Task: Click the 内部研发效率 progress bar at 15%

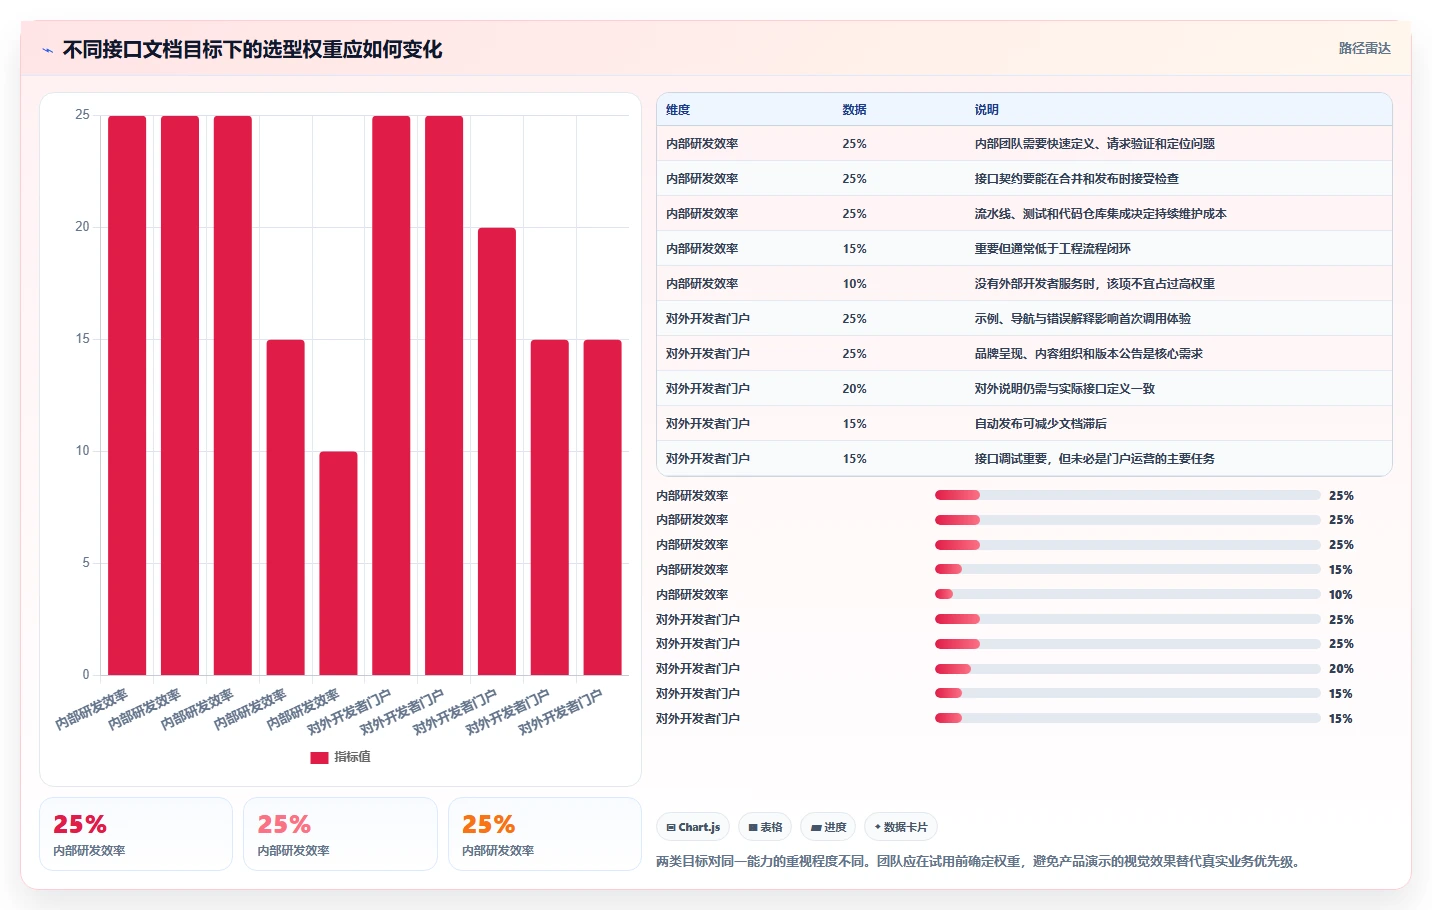Action: (1128, 570)
